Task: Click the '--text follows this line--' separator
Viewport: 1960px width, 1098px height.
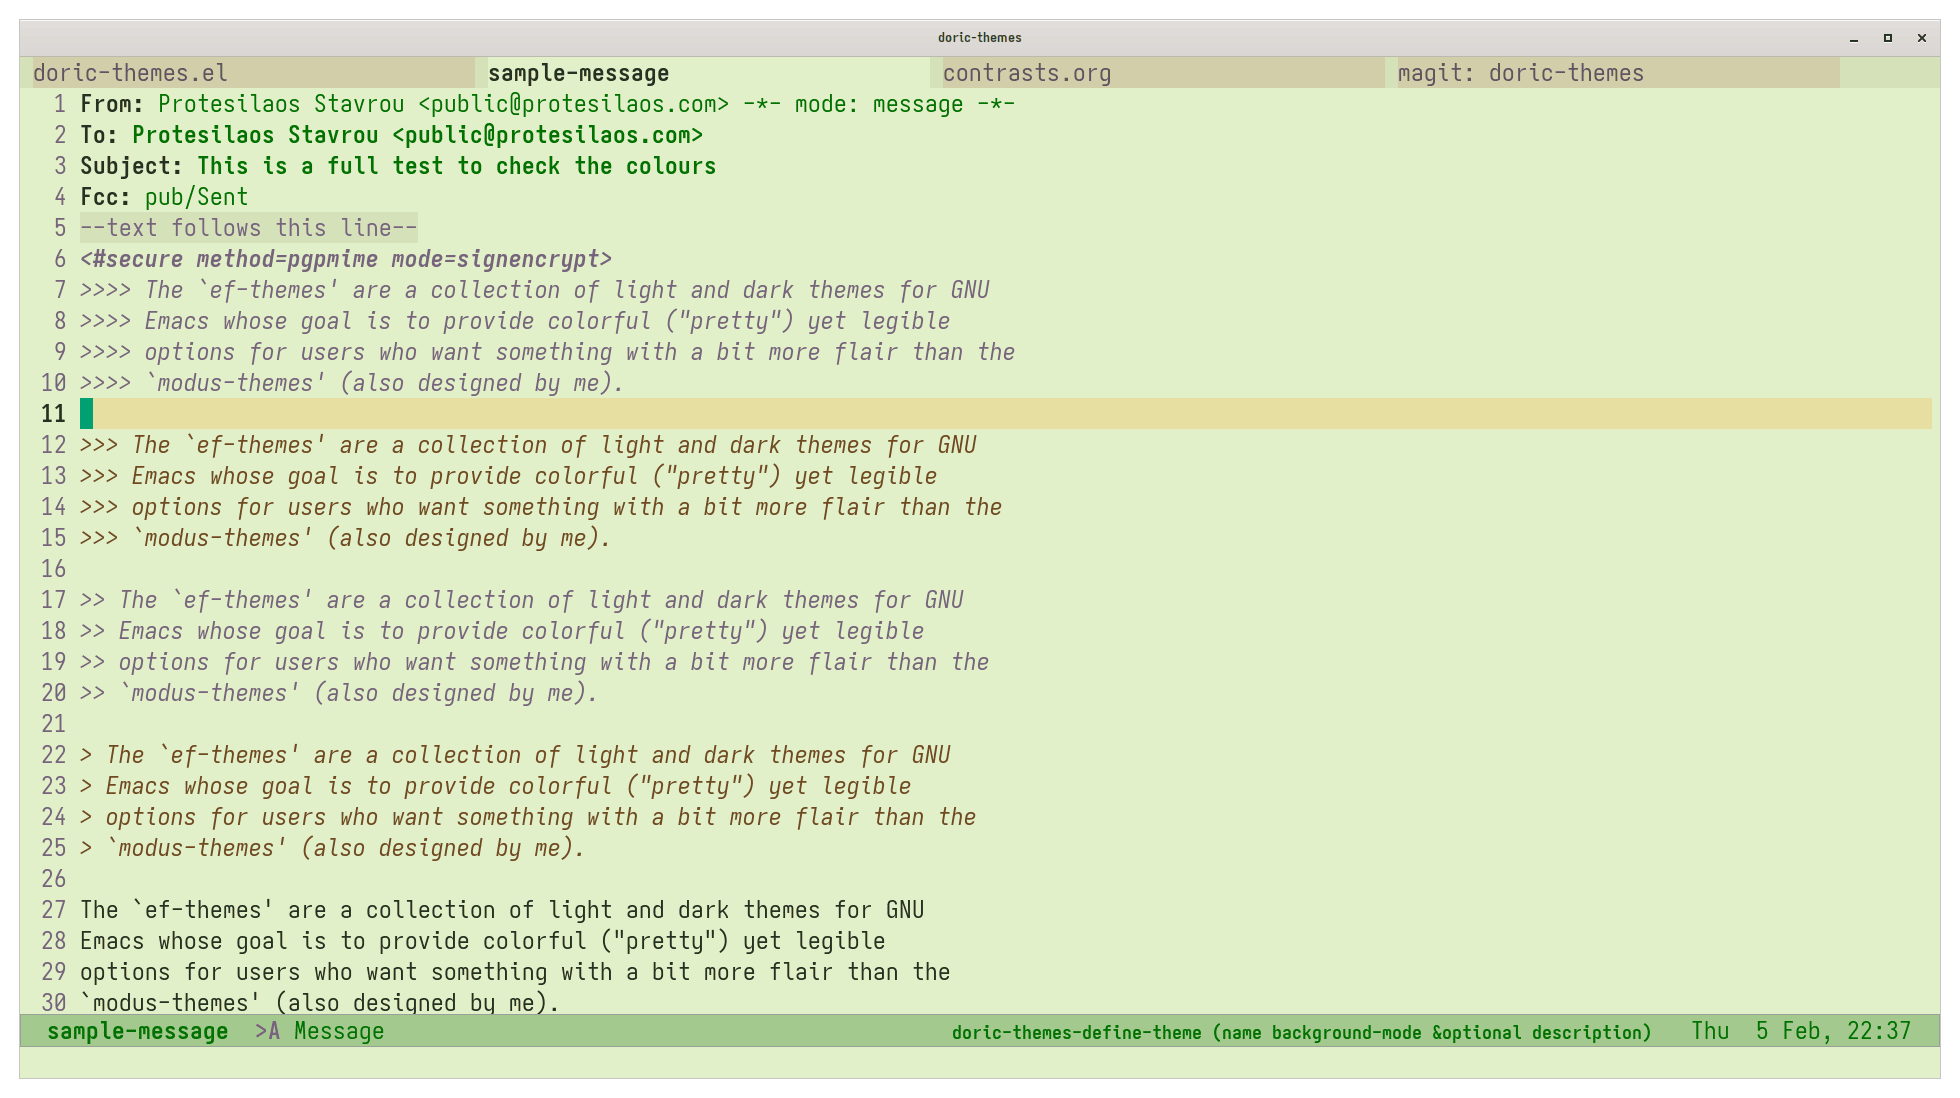Action: (248, 228)
